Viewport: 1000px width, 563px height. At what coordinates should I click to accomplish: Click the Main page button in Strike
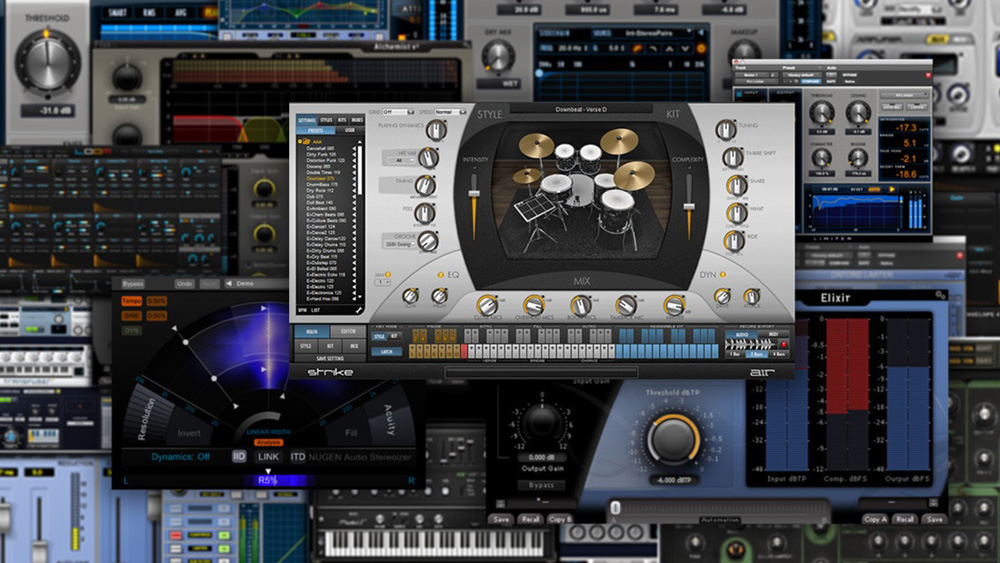pos(312,332)
